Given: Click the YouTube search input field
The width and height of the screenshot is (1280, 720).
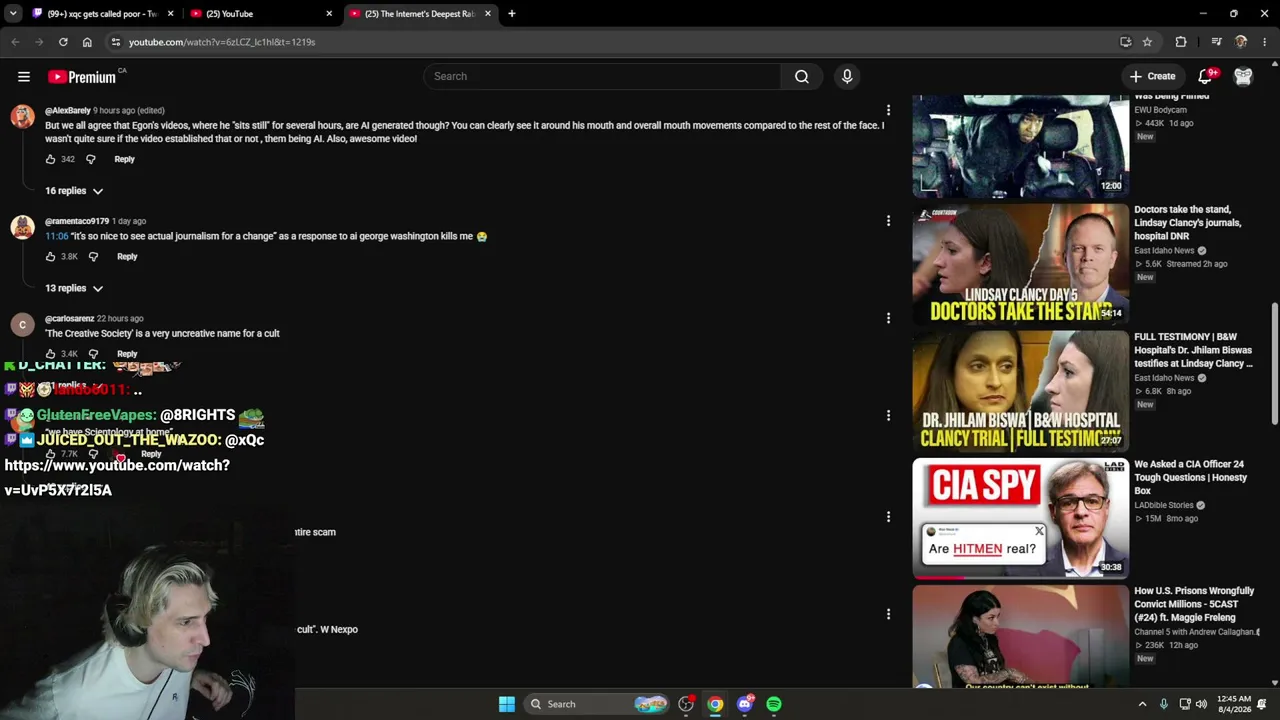Looking at the screenshot, I should click(603, 77).
